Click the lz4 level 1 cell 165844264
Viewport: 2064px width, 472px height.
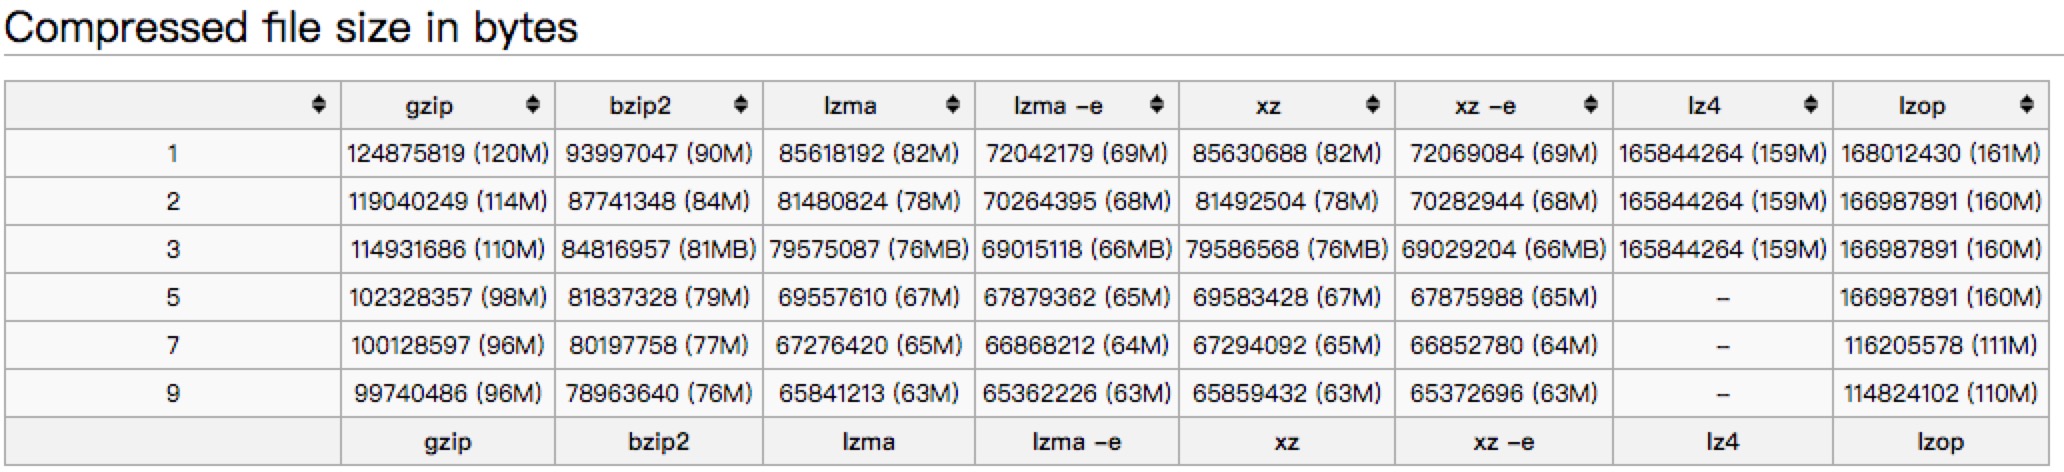pos(1722,154)
